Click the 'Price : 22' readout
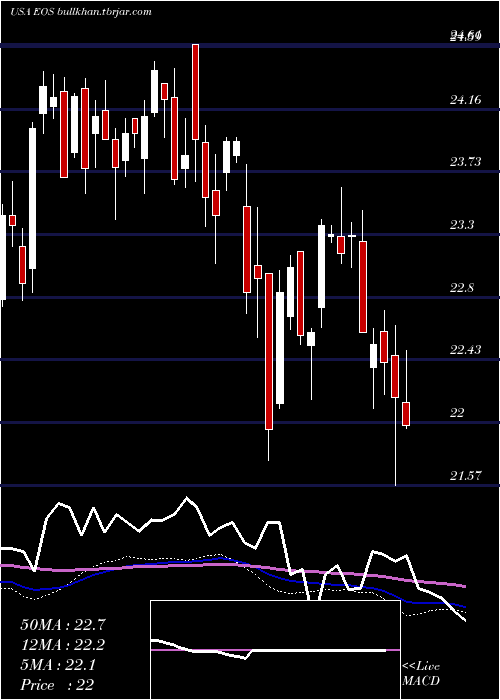Screen dimensions: 500x700 click(x=57, y=685)
